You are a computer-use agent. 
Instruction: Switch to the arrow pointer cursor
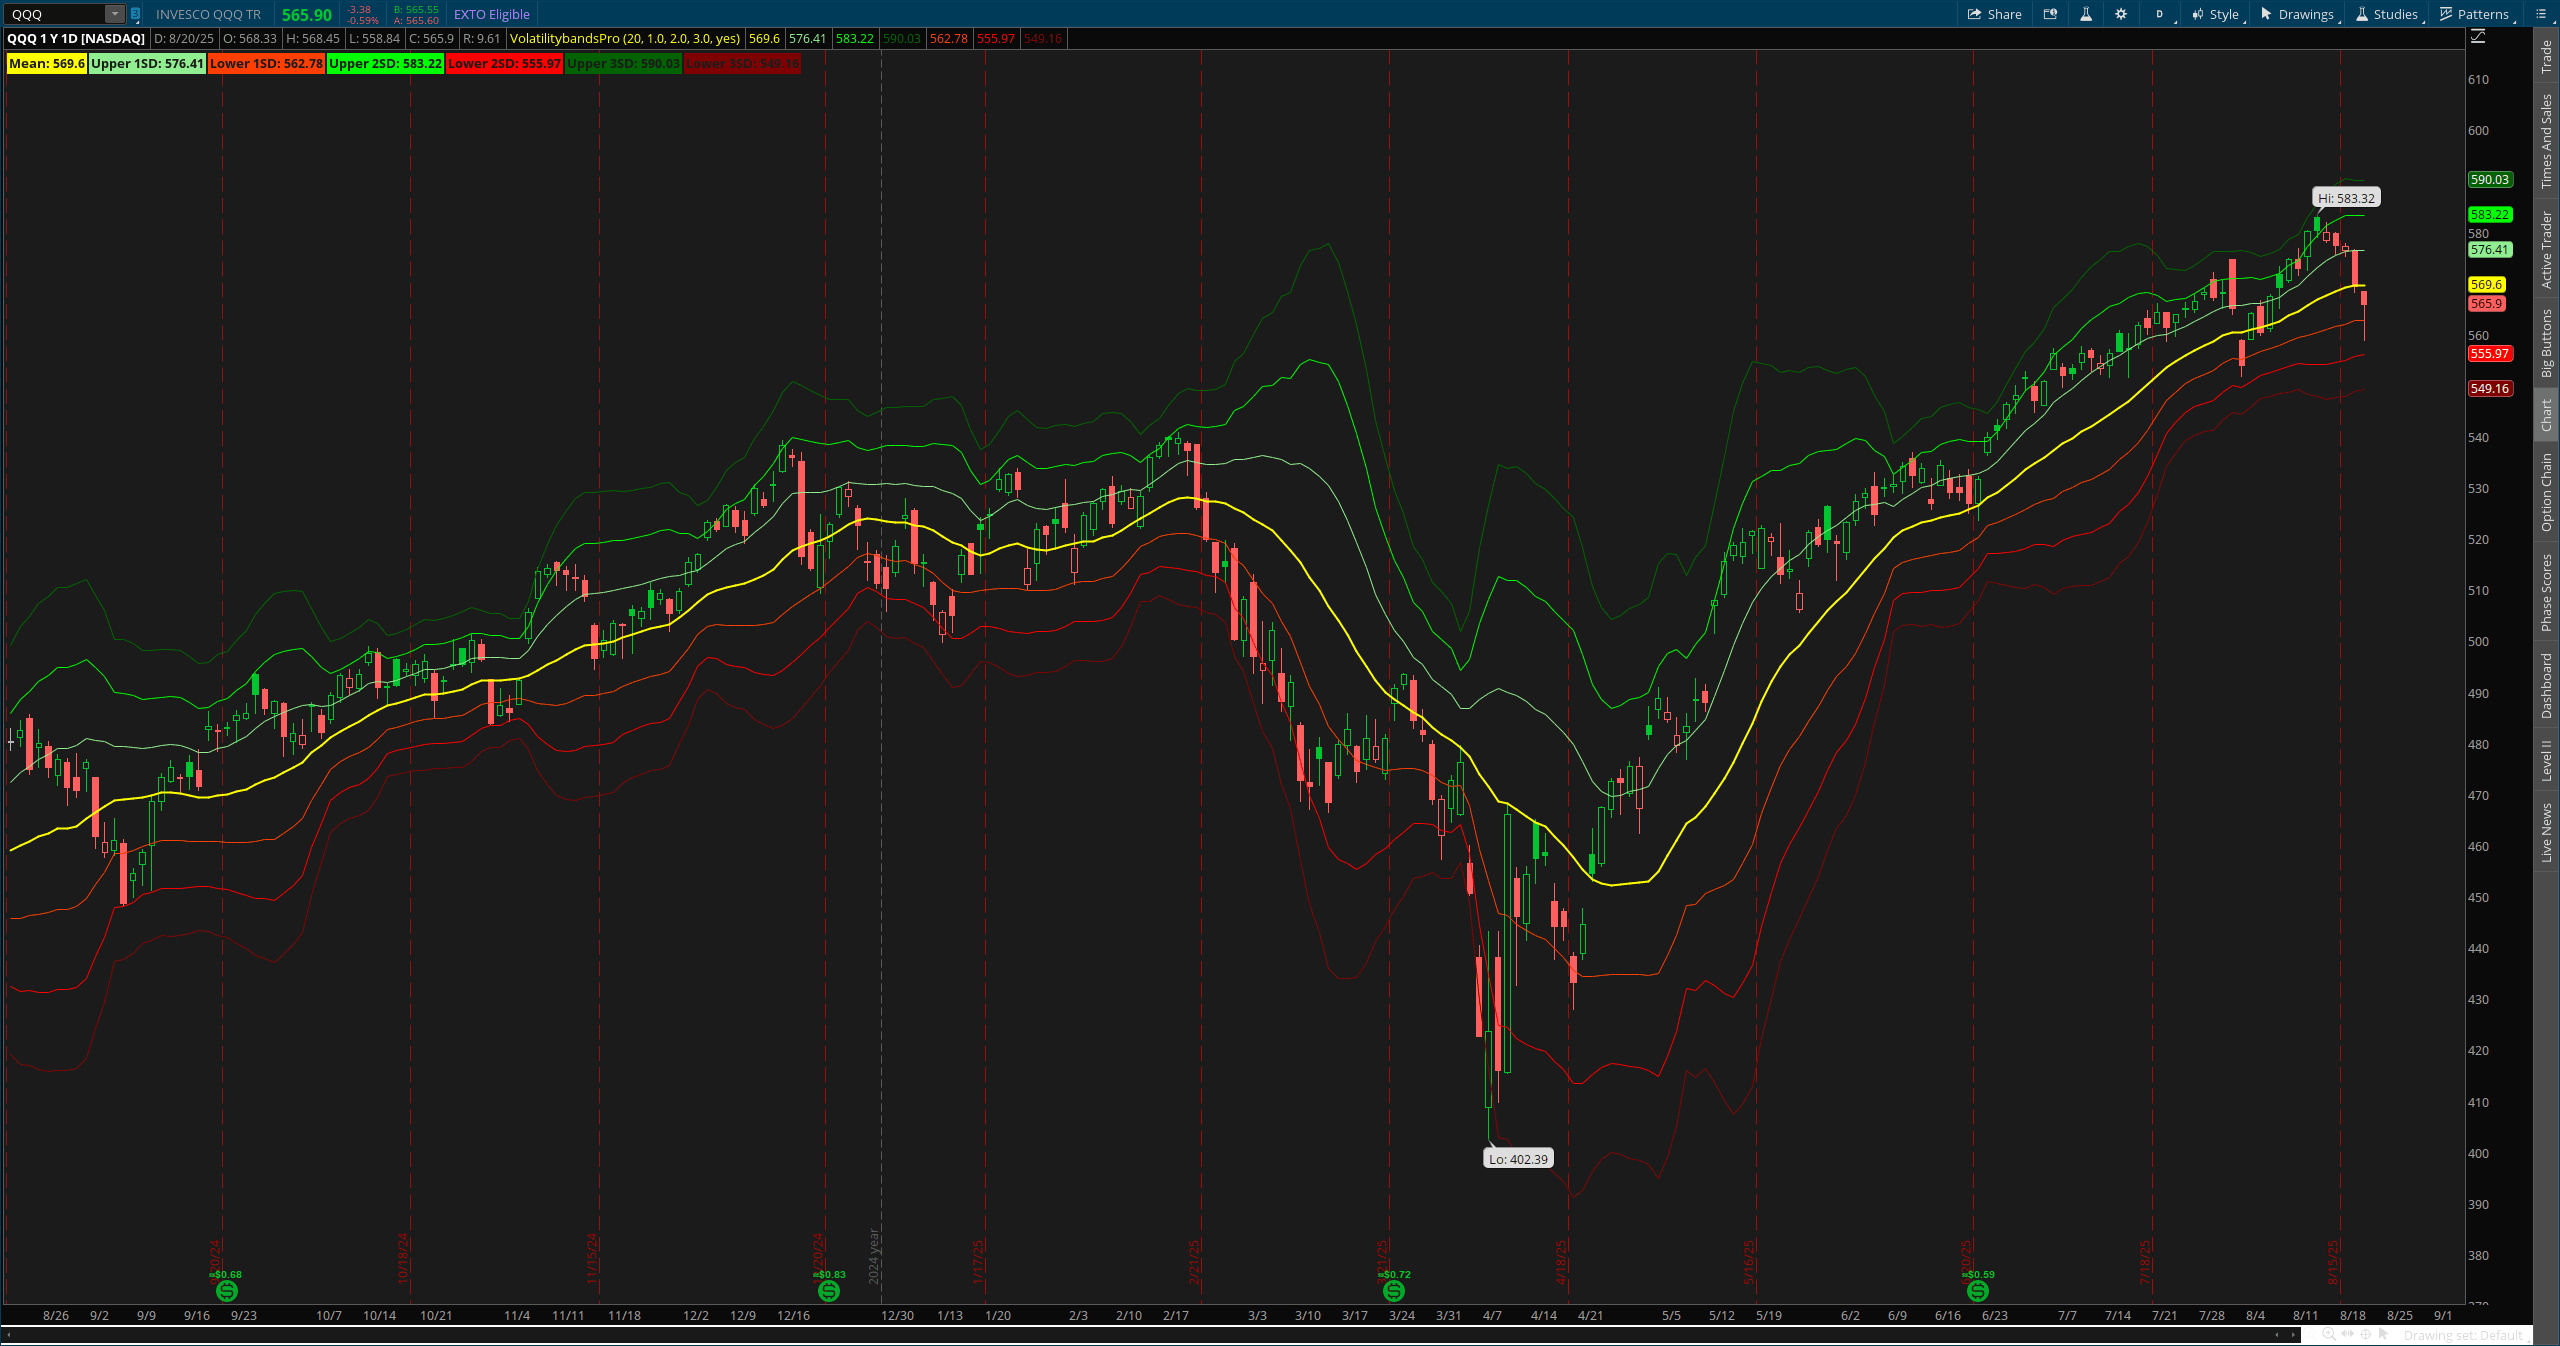coord(2384,1336)
